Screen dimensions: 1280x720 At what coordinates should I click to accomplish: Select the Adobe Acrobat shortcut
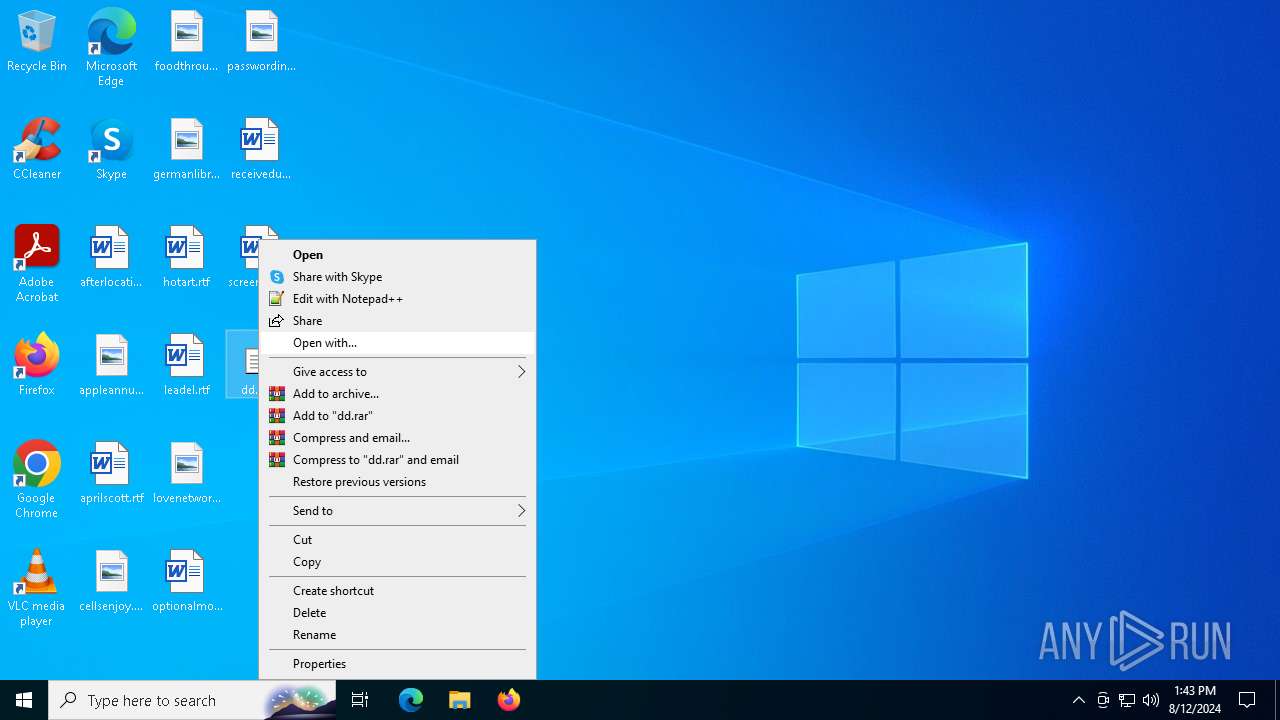tap(37, 264)
